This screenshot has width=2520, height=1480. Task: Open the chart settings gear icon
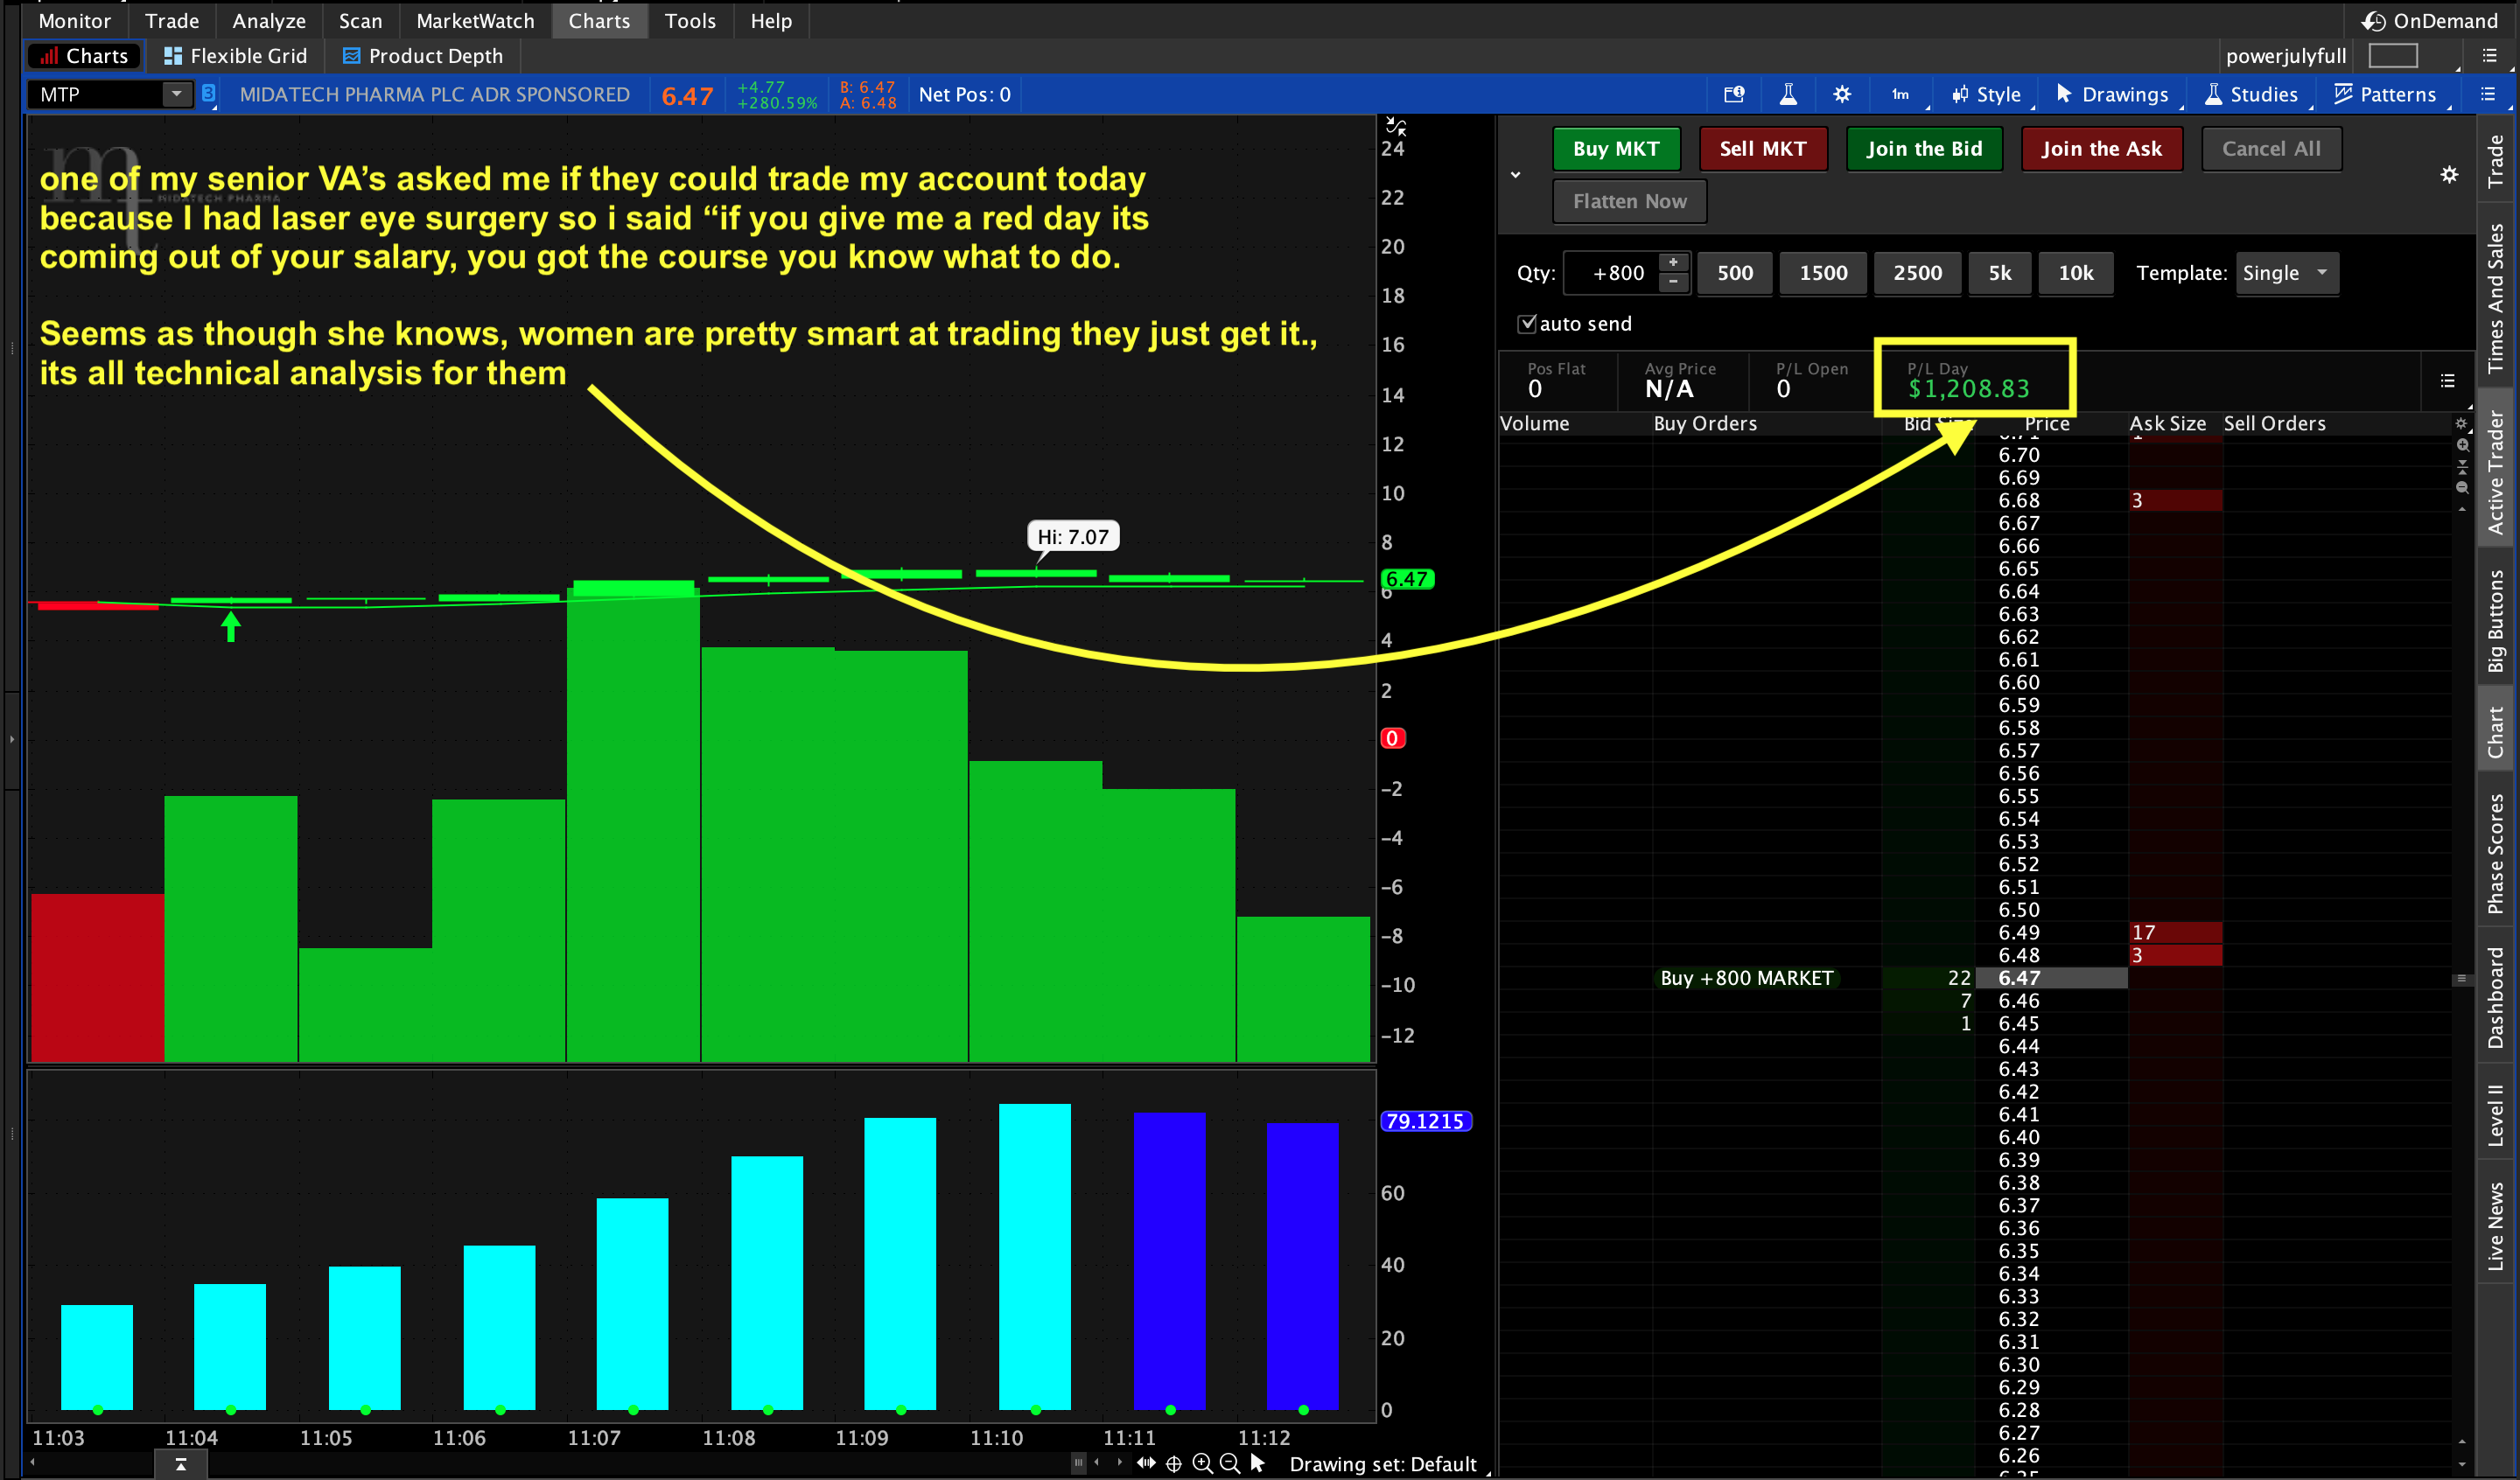point(1842,95)
